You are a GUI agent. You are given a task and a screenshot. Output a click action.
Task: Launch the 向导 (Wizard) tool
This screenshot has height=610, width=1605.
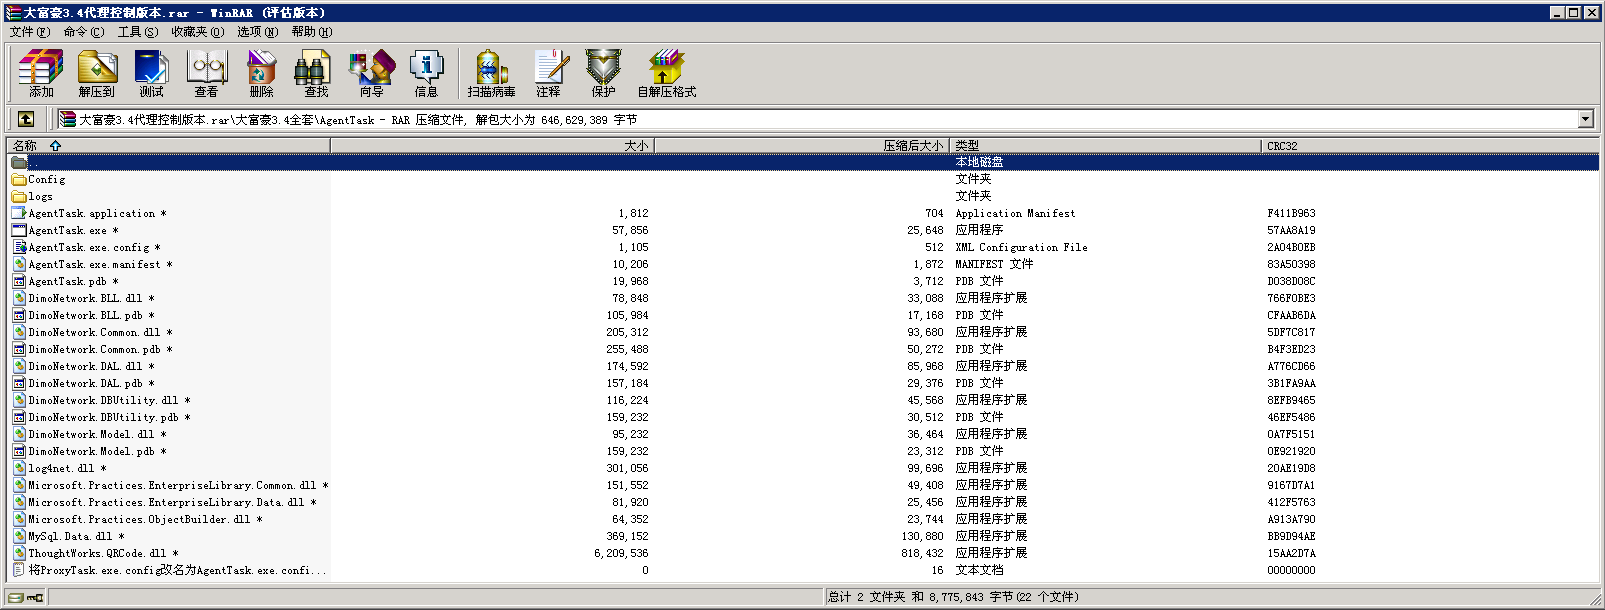(x=371, y=74)
